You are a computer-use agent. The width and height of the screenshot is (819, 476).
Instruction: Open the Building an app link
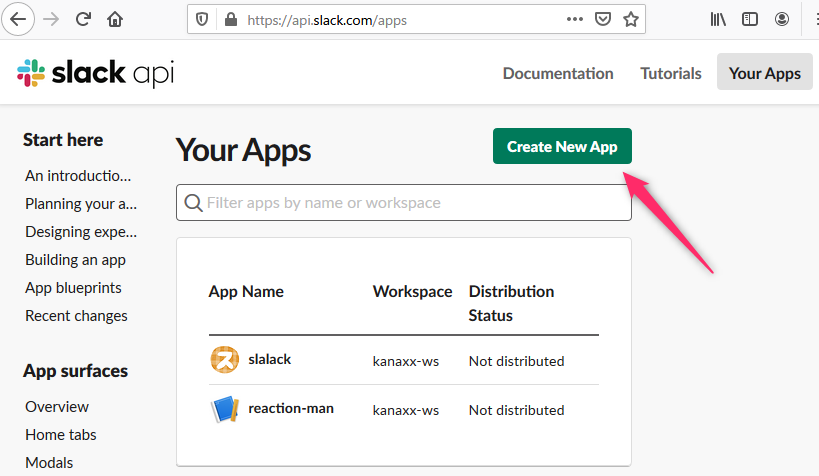click(x=75, y=259)
